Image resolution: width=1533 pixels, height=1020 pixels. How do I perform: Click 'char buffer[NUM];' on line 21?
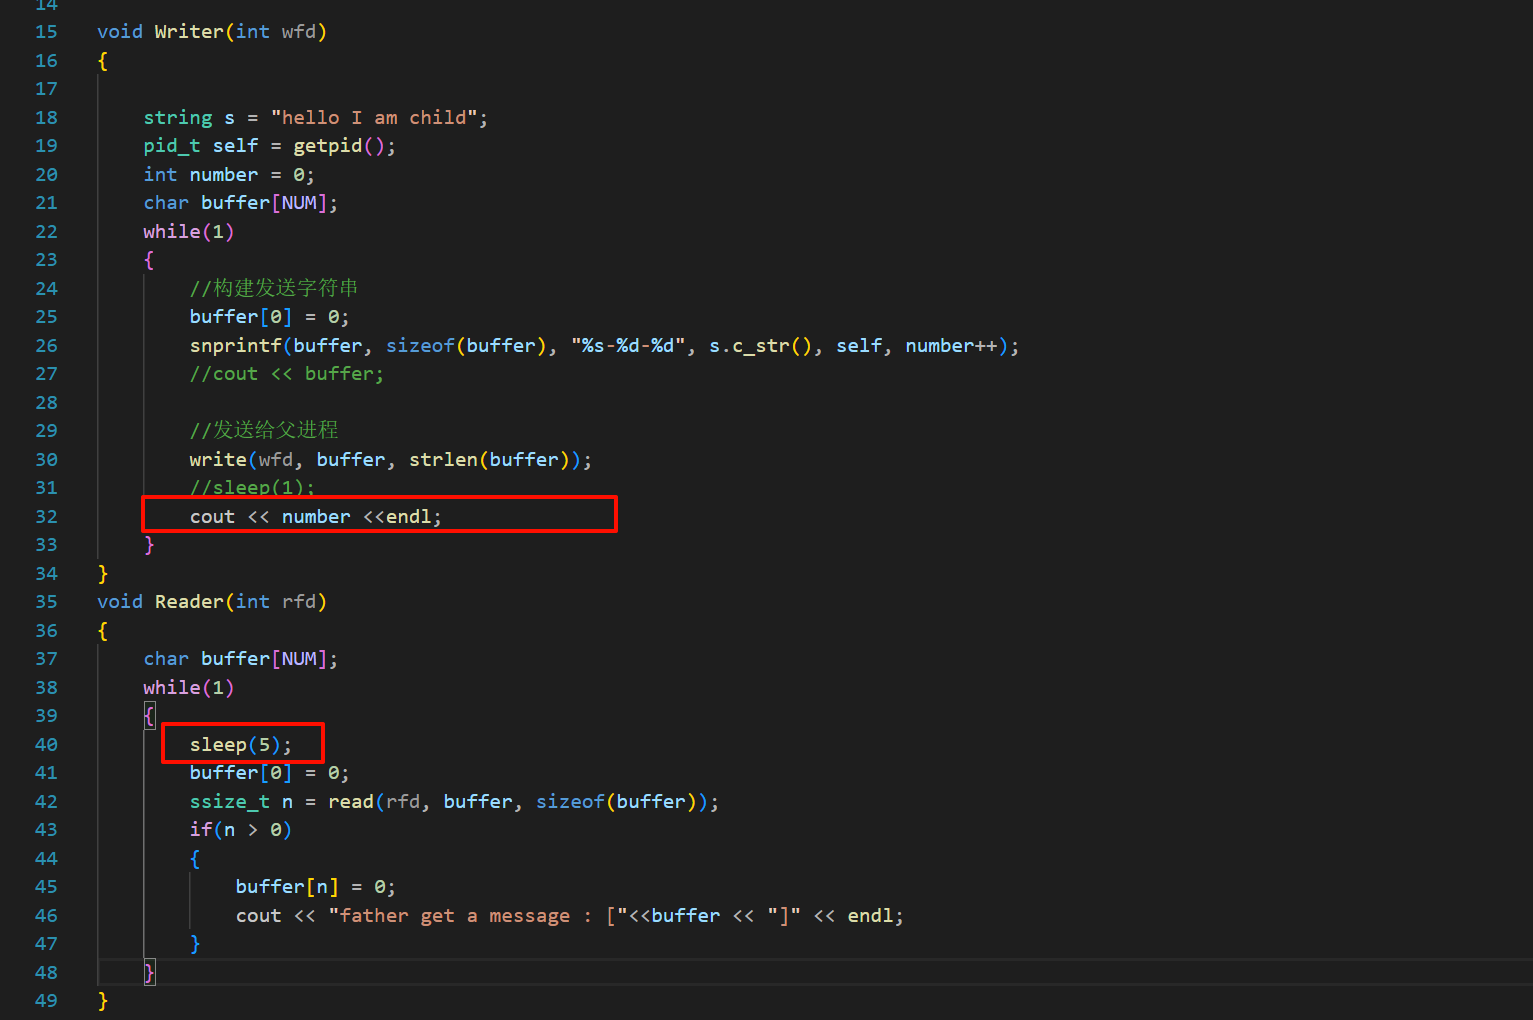click(x=241, y=203)
